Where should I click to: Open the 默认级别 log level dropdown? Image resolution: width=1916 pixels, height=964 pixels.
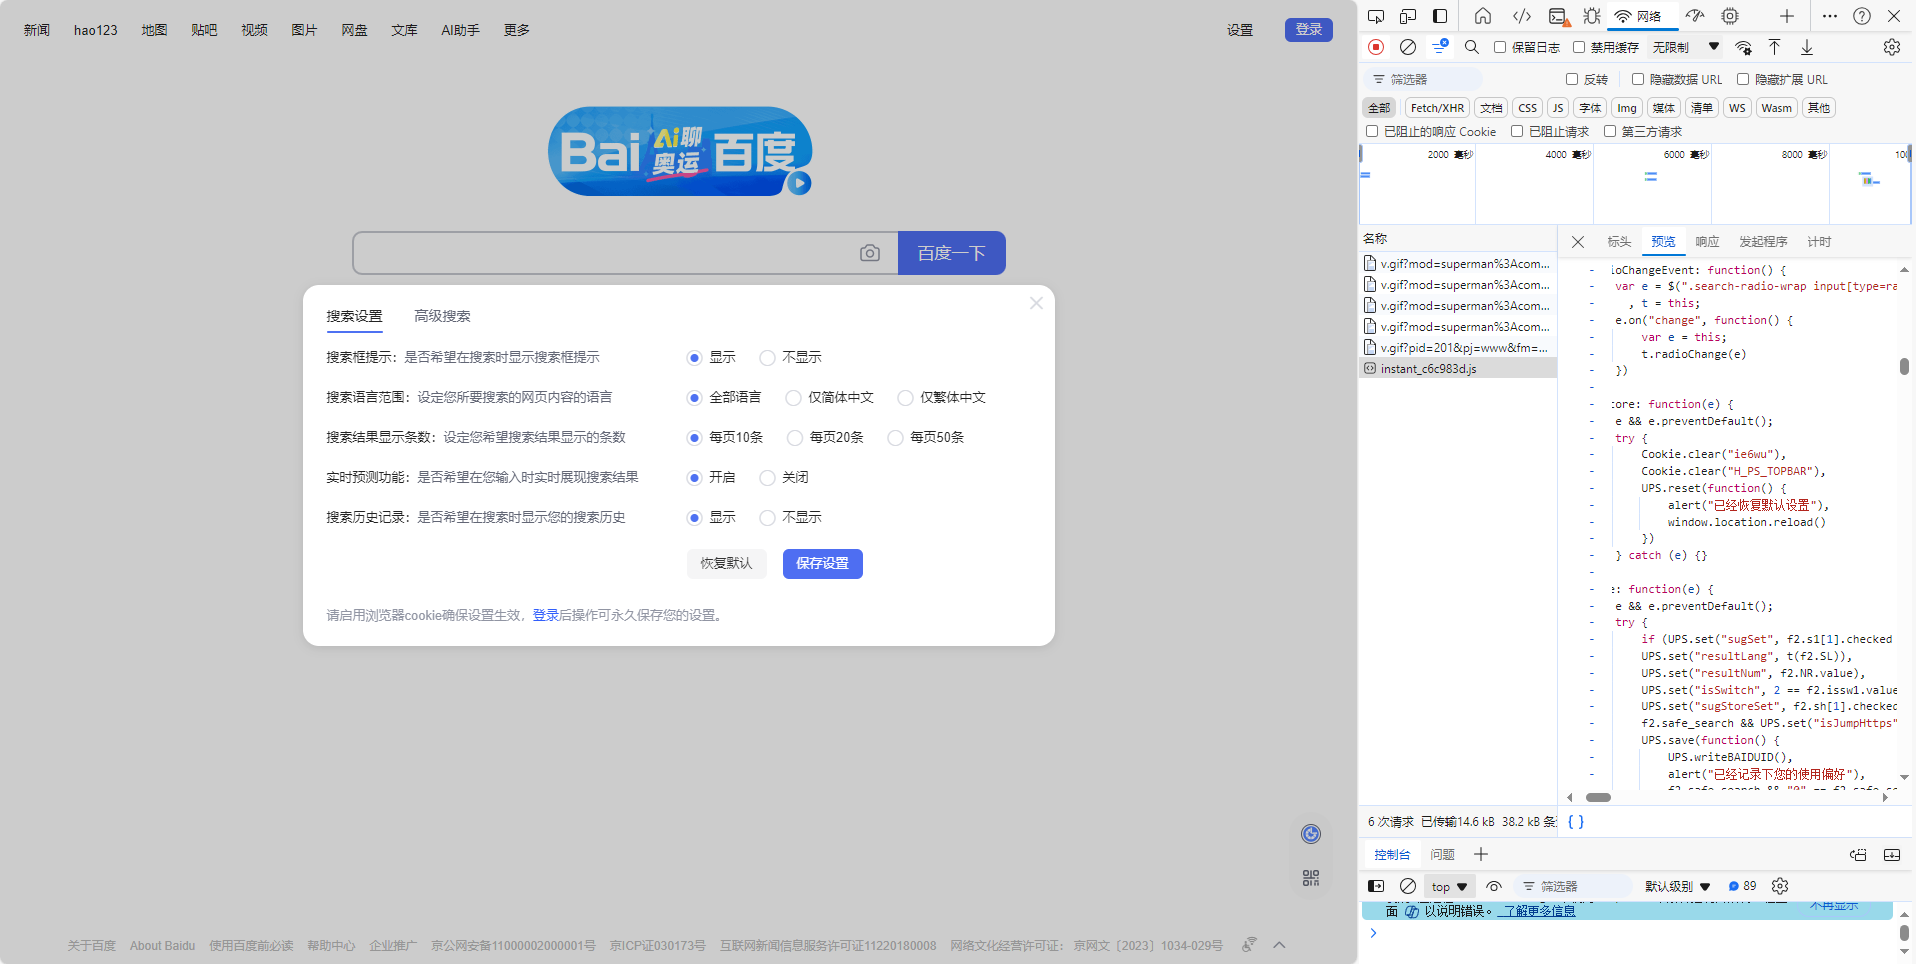tap(1677, 886)
